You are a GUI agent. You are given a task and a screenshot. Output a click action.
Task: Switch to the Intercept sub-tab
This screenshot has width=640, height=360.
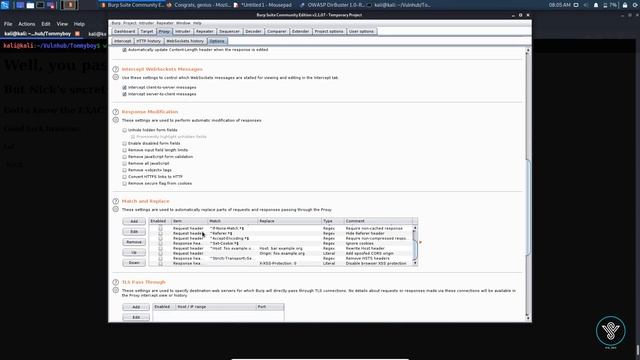point(122,41)
